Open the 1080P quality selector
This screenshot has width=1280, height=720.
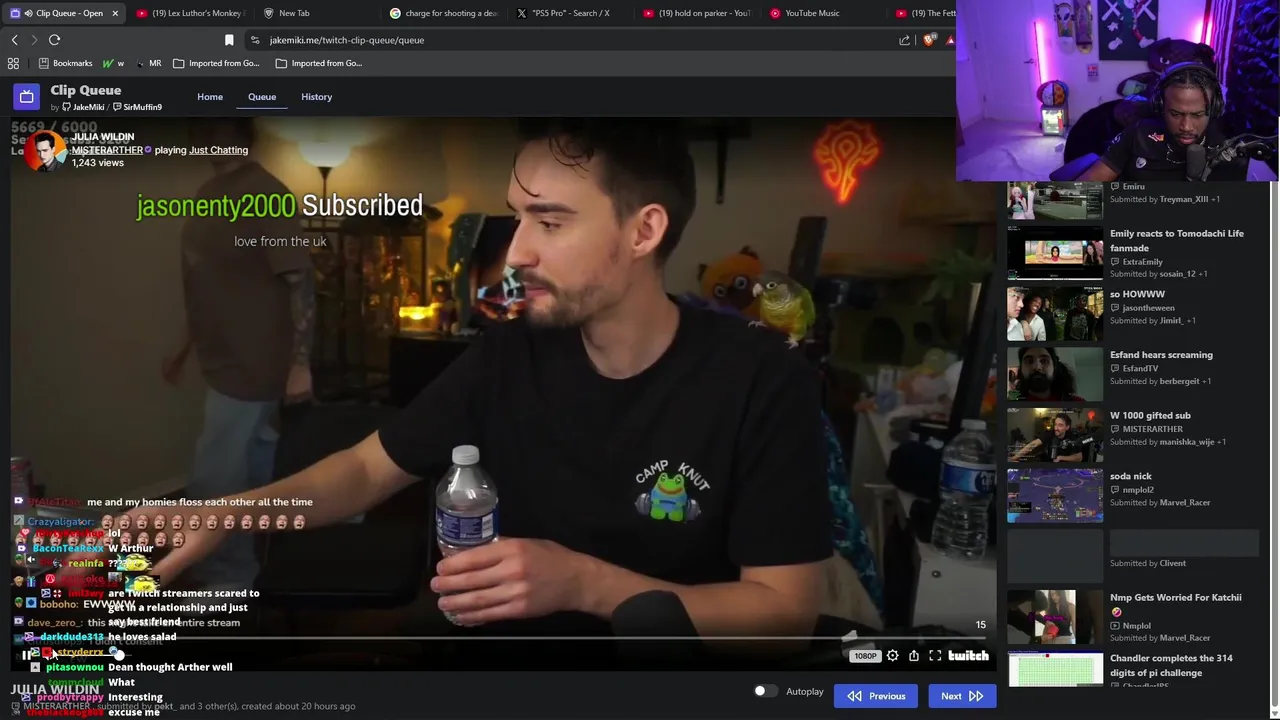865,656
